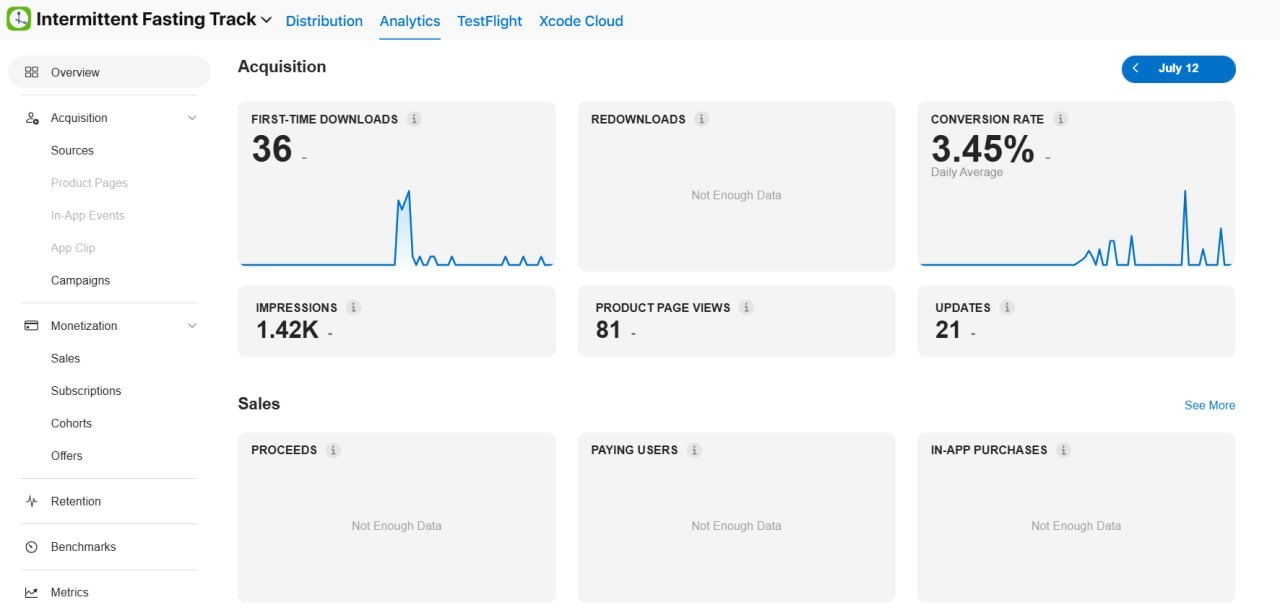The width and height of the screenshot is (1280, 613).
Task: Select the Analytics tab
Action: pyautogui.click(x=410, y=20)
